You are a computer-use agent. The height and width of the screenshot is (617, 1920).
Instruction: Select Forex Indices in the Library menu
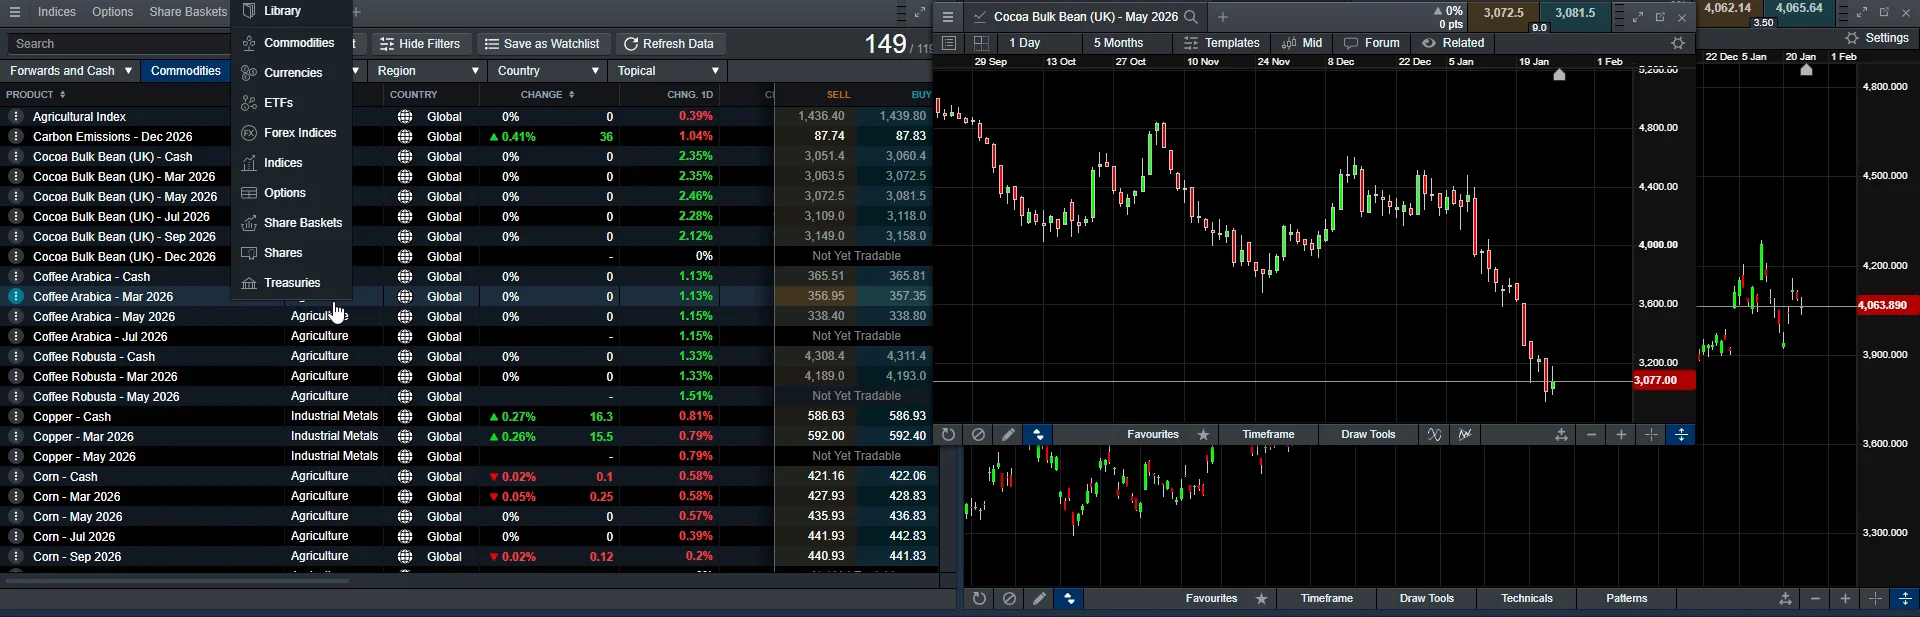click(290, 133)
